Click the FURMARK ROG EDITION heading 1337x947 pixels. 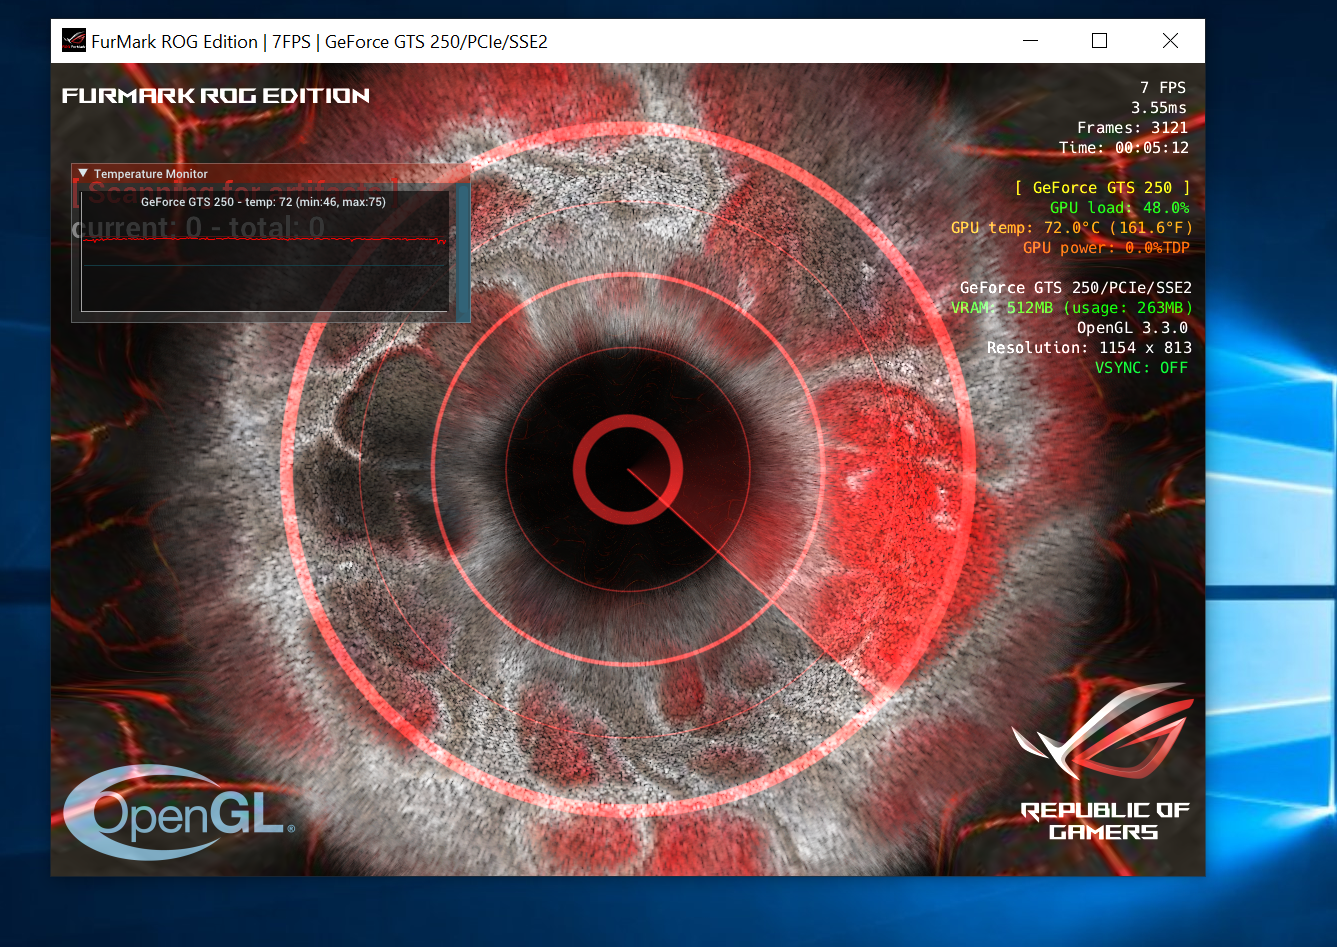pyautogui.click(x=216, y=96)
